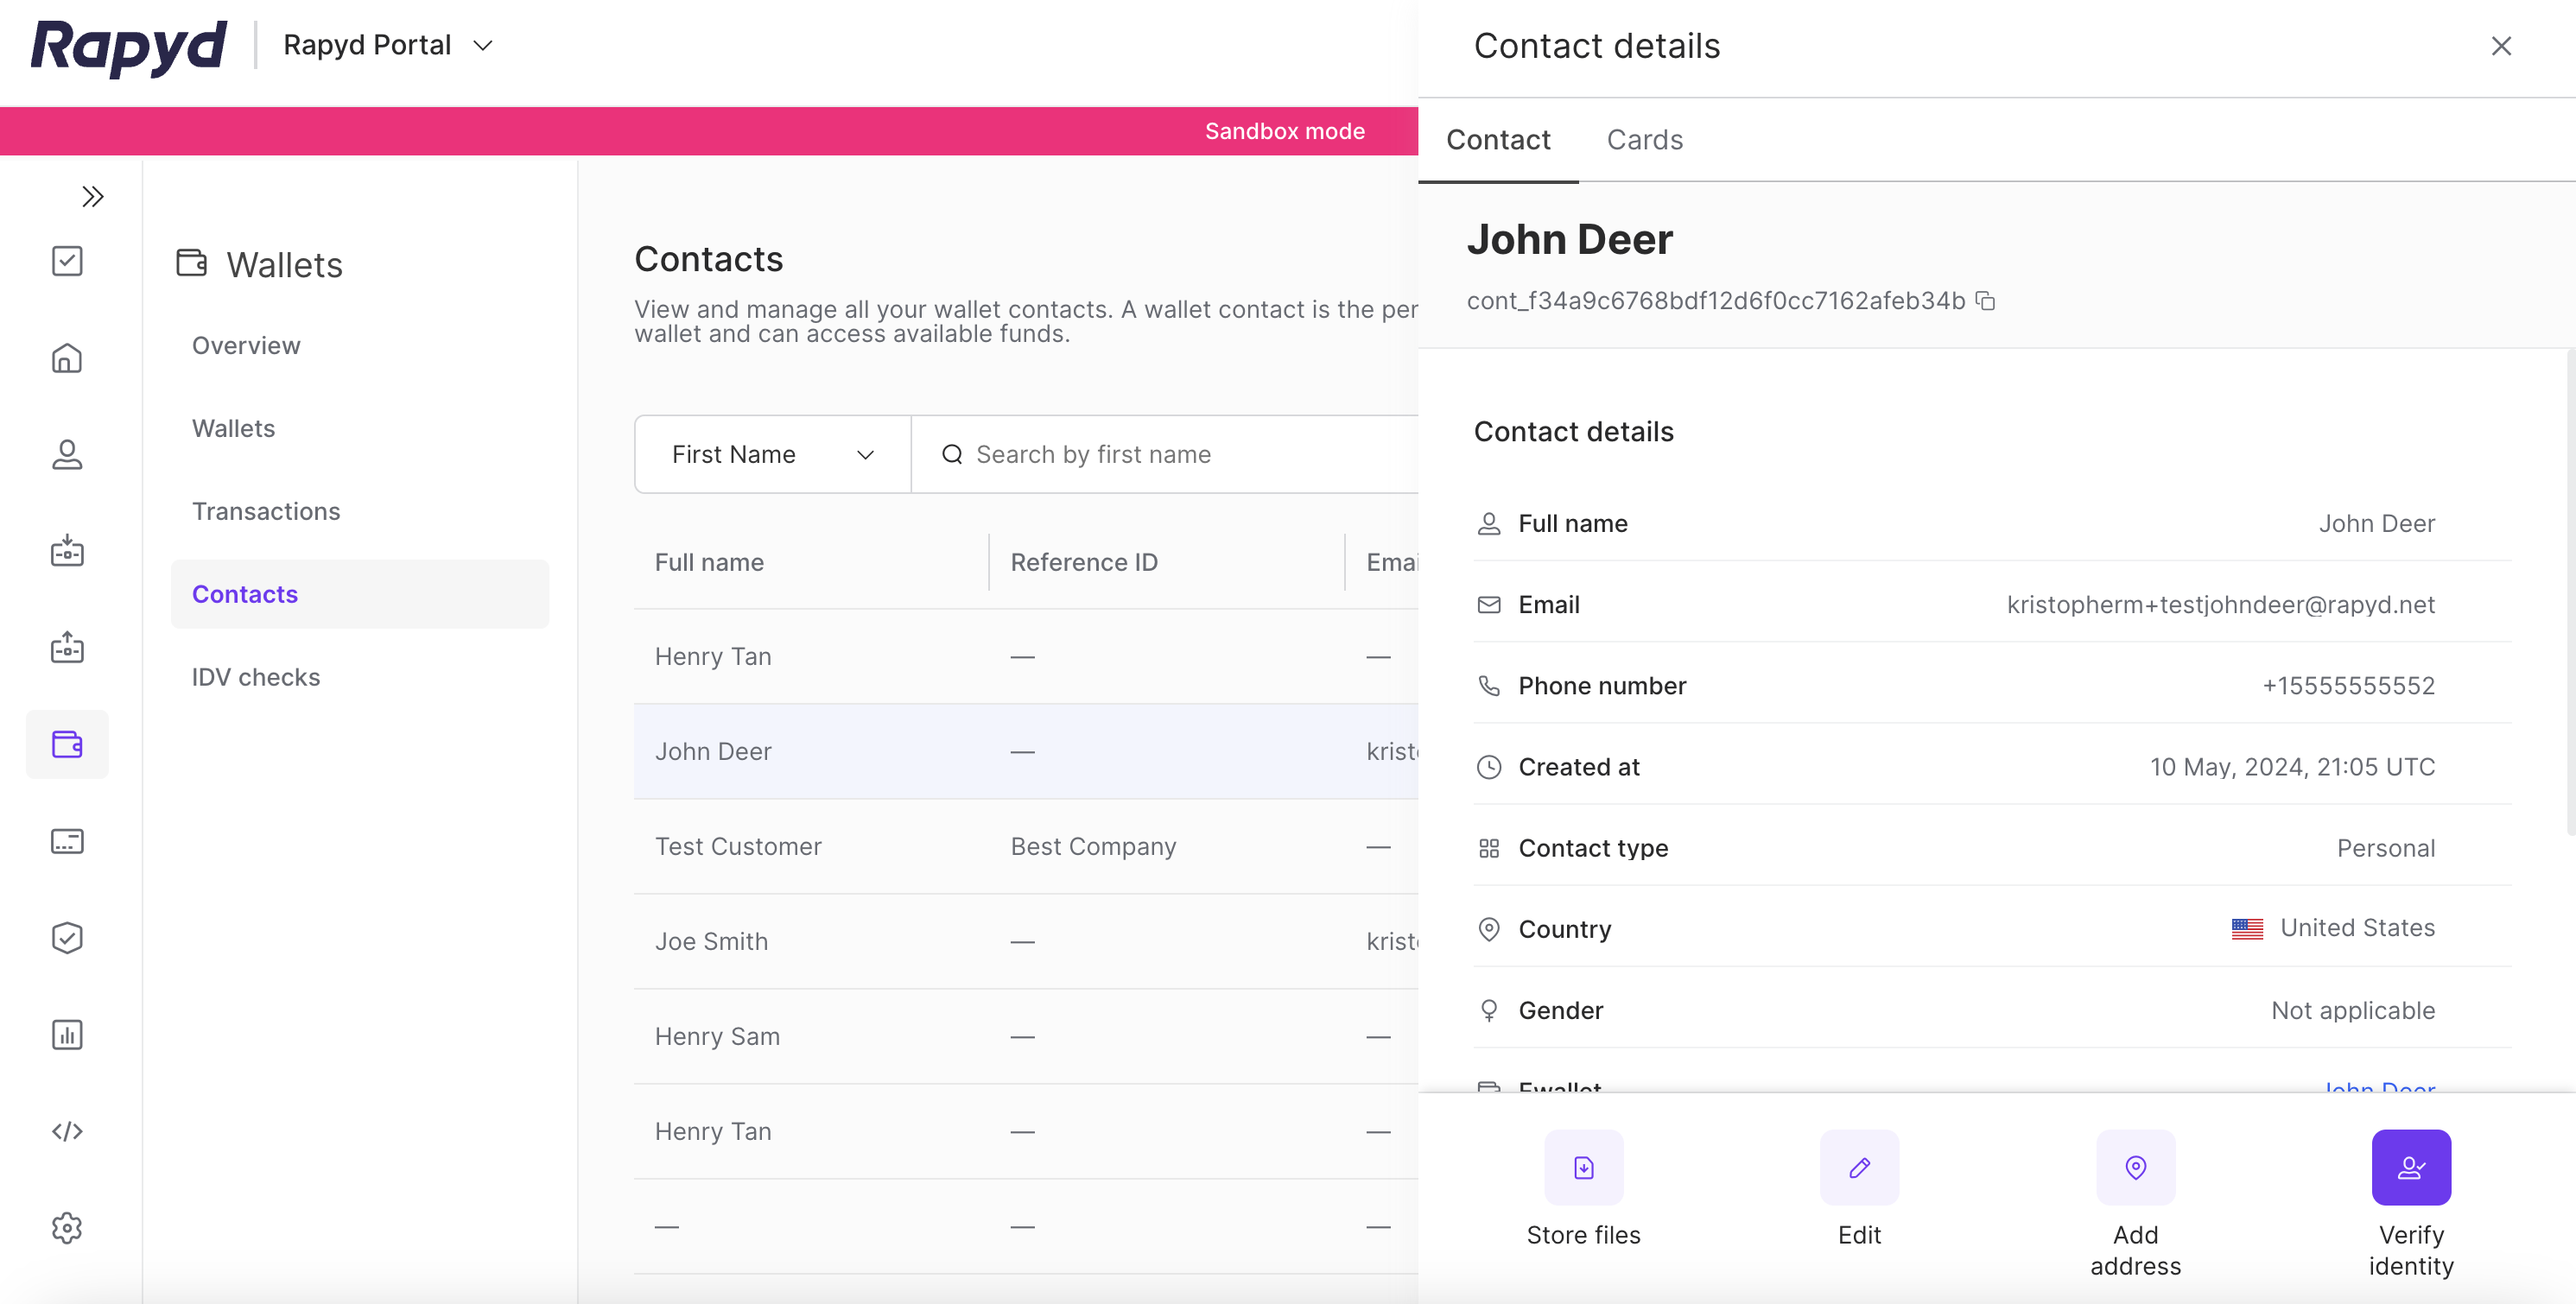Expand the collapsed sidebar with double chevron
The width and height of the screenshot is (2576, 1304).
click(x=92, y=197)
